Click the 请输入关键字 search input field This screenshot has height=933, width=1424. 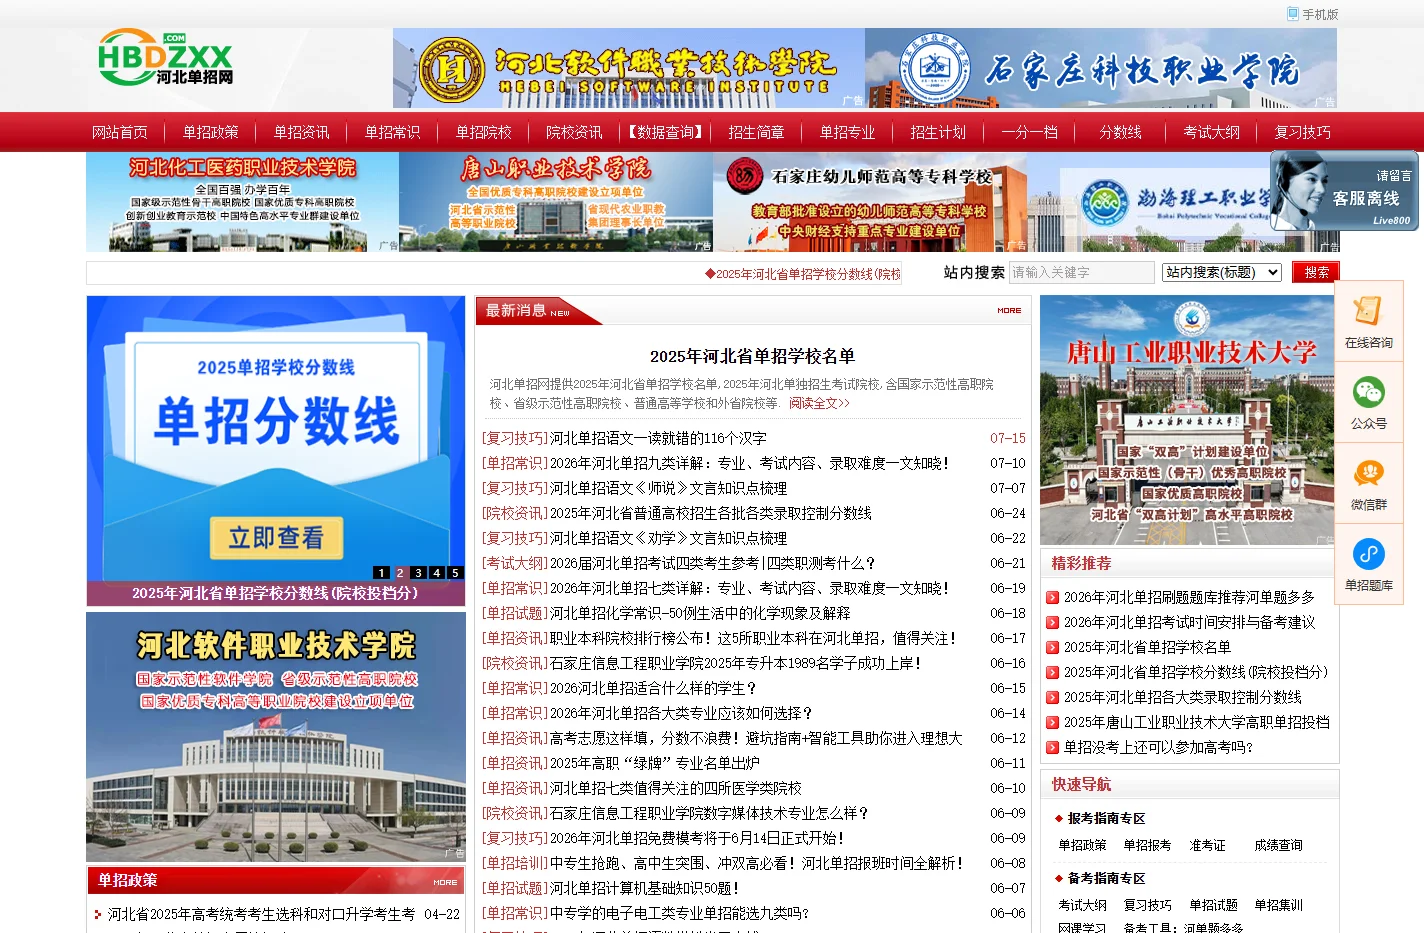coord(1081,272)
